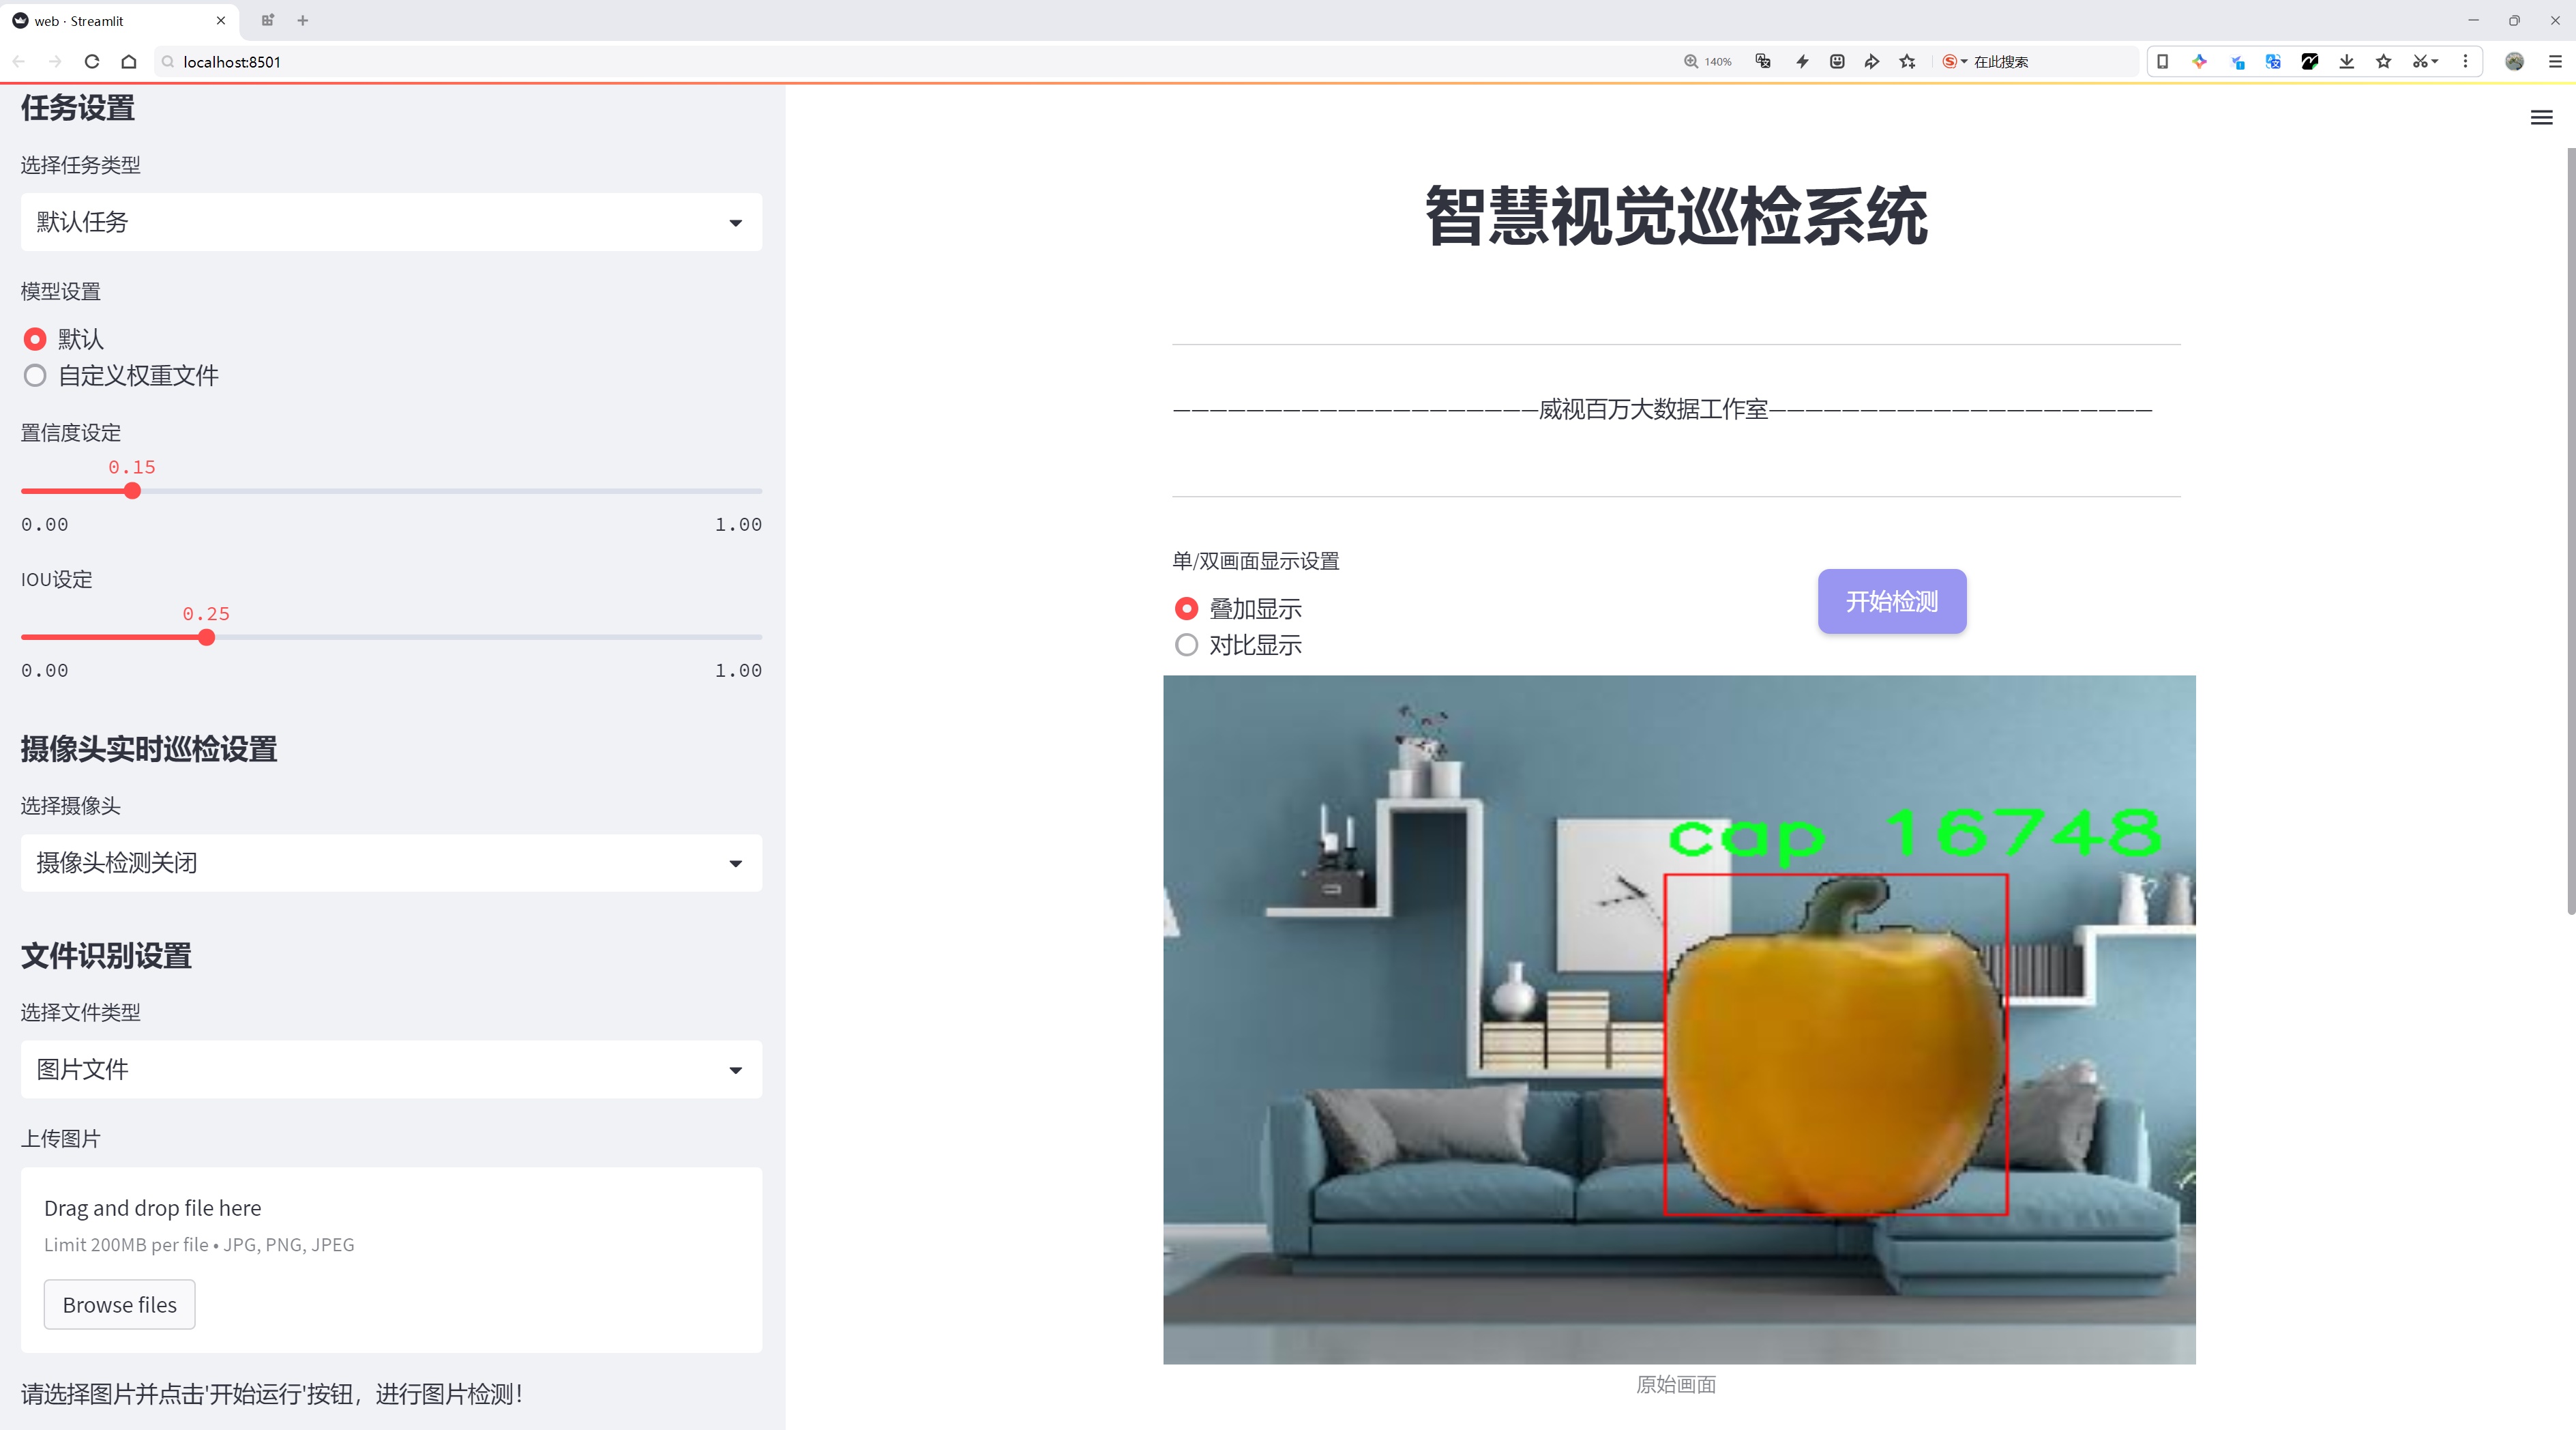Click the share arrow icon in address bar

tap(1871, 62)
